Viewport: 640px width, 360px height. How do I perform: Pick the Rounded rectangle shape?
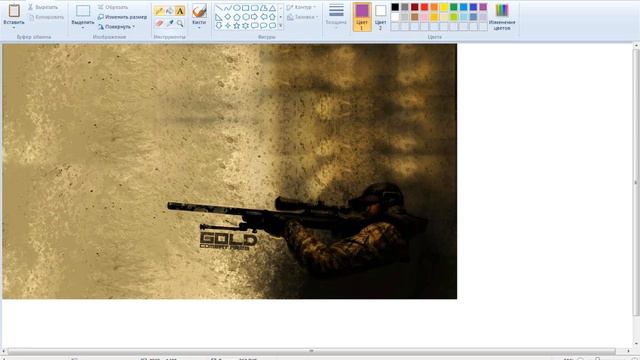pyautogui.click(x=255, y=8)
